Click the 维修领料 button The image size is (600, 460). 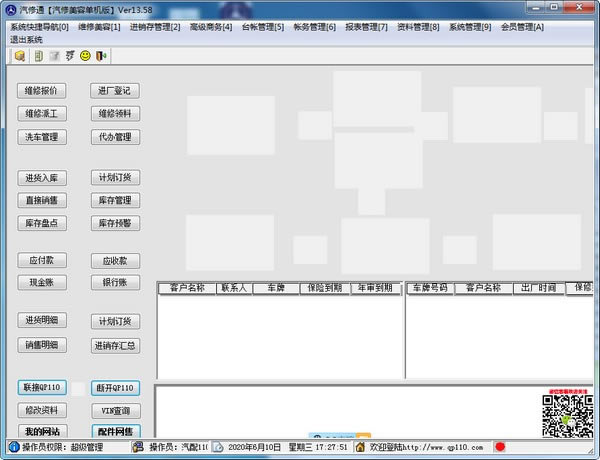click(116, 114)
